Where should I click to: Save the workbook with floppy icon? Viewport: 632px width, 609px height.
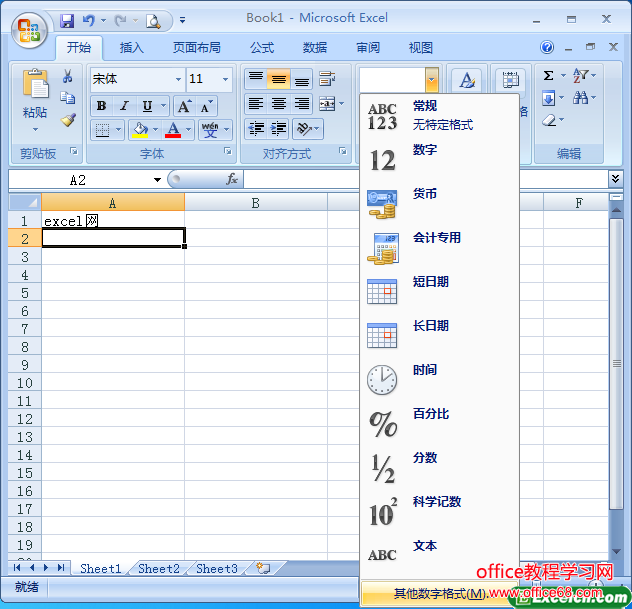[67, 20]
